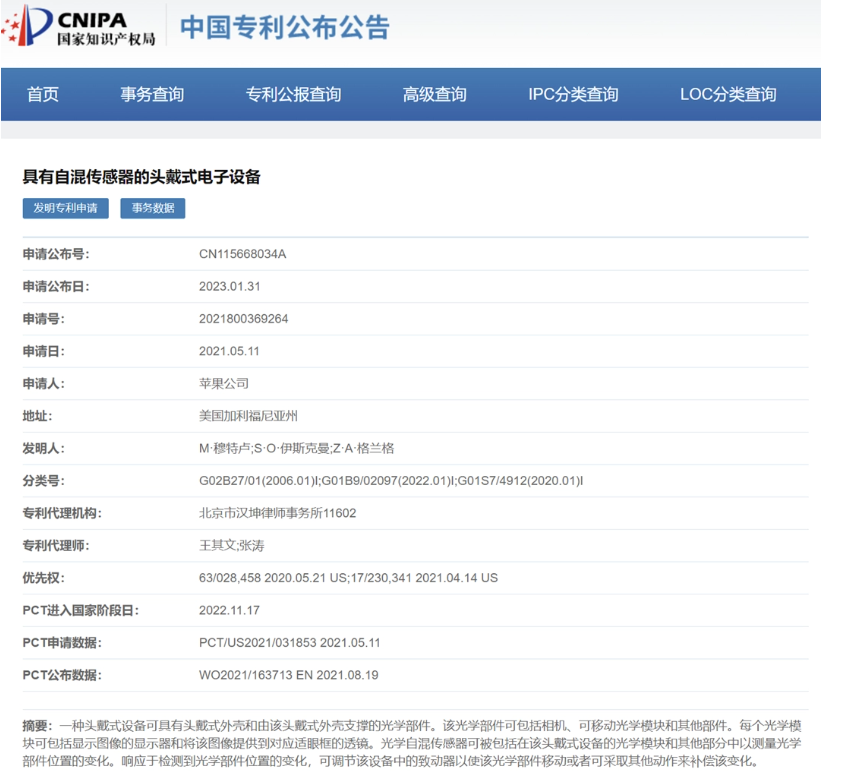Open 专利公报查询 in the navigation bar
The image size is (844, 775).
coord(293,95)
